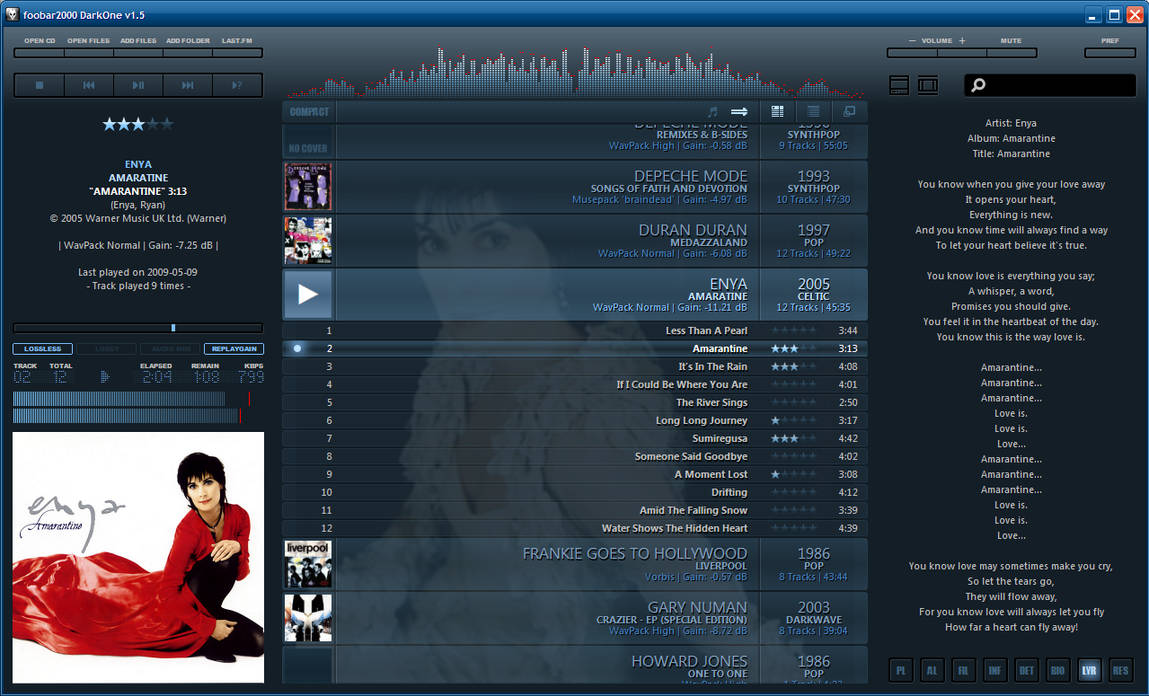Expand the Frankie Goes To Hollywood Liverpool album
Screen dimensions: 1149x696
tap(307, 563)
